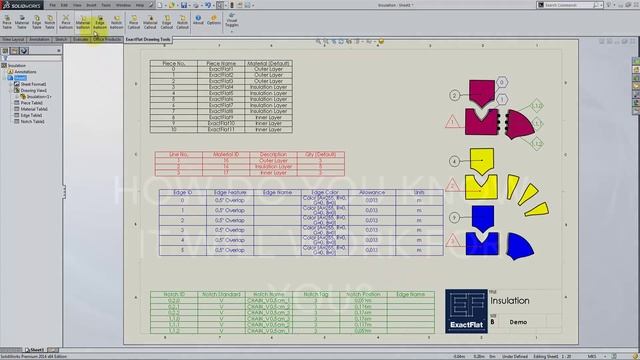Open ExactFlat Options

[x=213, y=20]
